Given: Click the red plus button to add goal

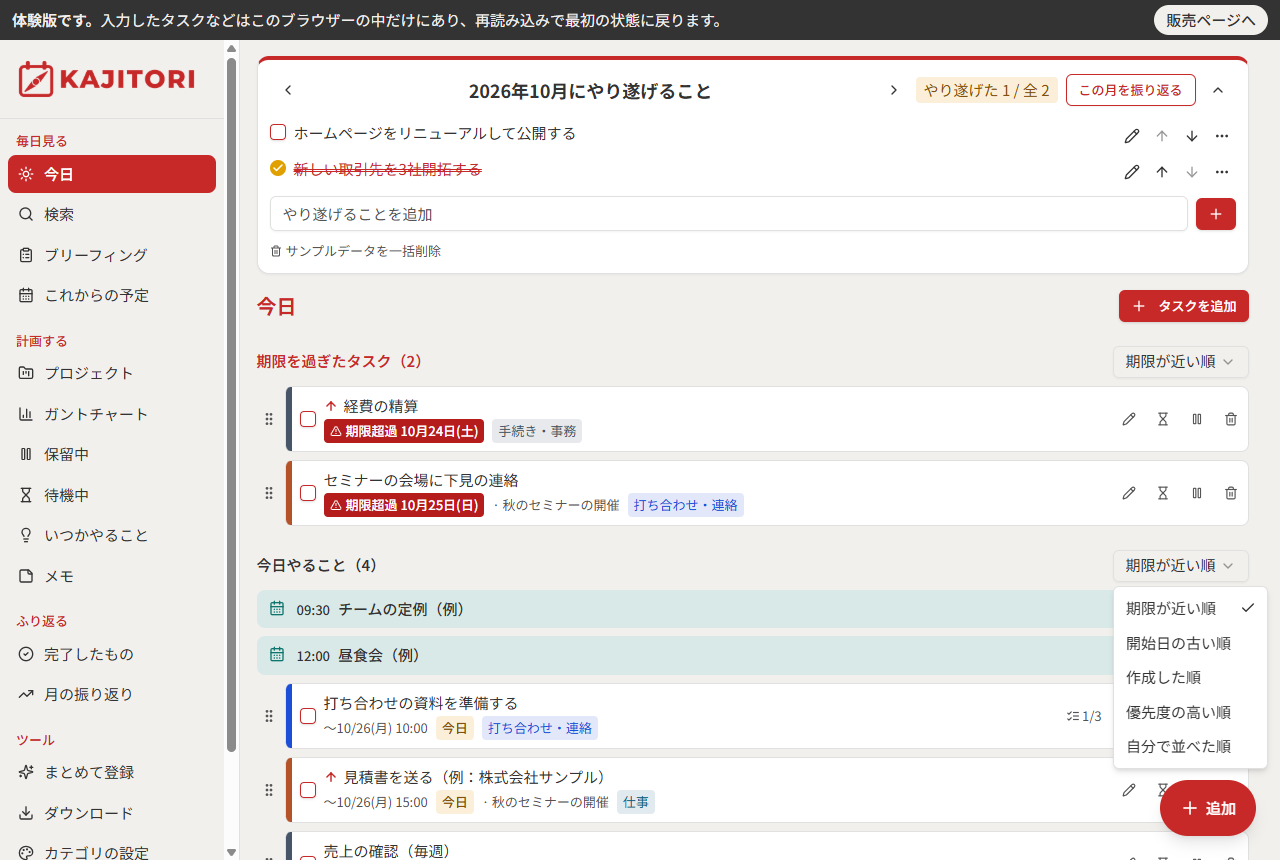Looking at the screenshot, I should pyautogui.click(x=1216, y=214).
